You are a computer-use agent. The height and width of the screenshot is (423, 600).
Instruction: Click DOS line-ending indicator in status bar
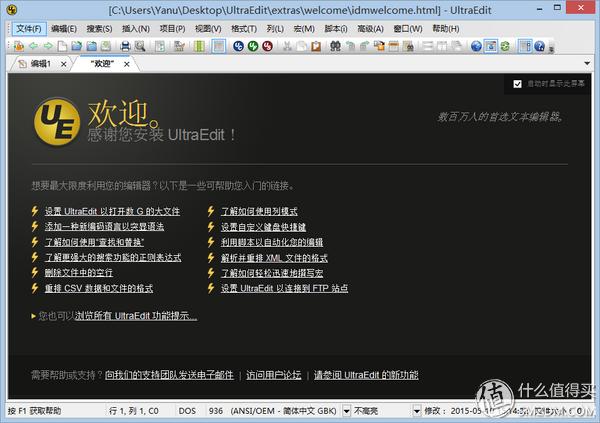[187, 411]
